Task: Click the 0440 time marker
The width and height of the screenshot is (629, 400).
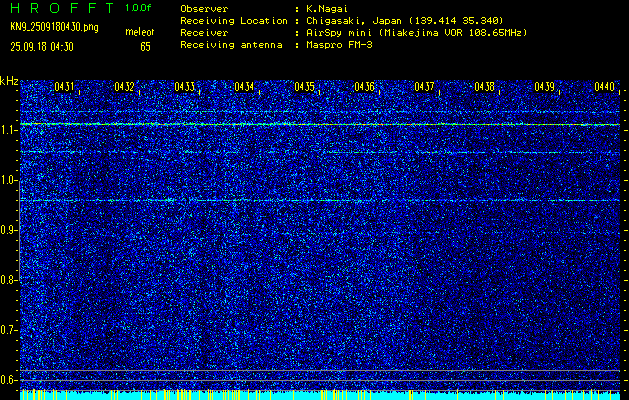Action: [604, 87]
